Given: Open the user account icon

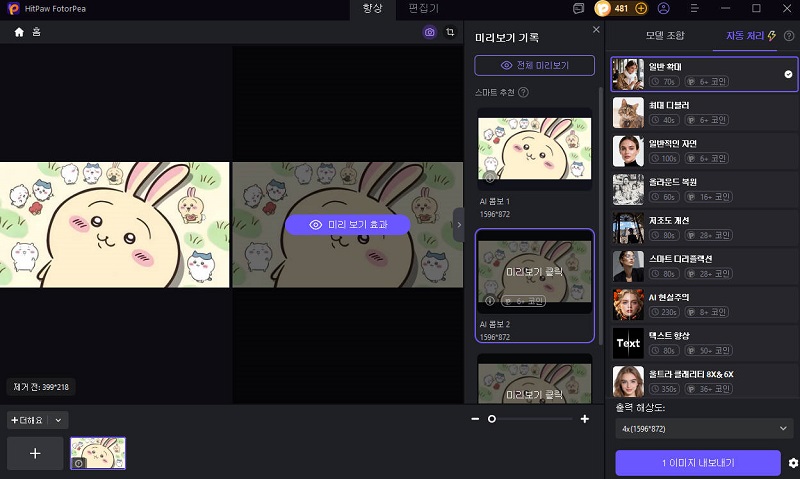Looking at the screenshot, I should pyautogui.click(x=664, y=8).
